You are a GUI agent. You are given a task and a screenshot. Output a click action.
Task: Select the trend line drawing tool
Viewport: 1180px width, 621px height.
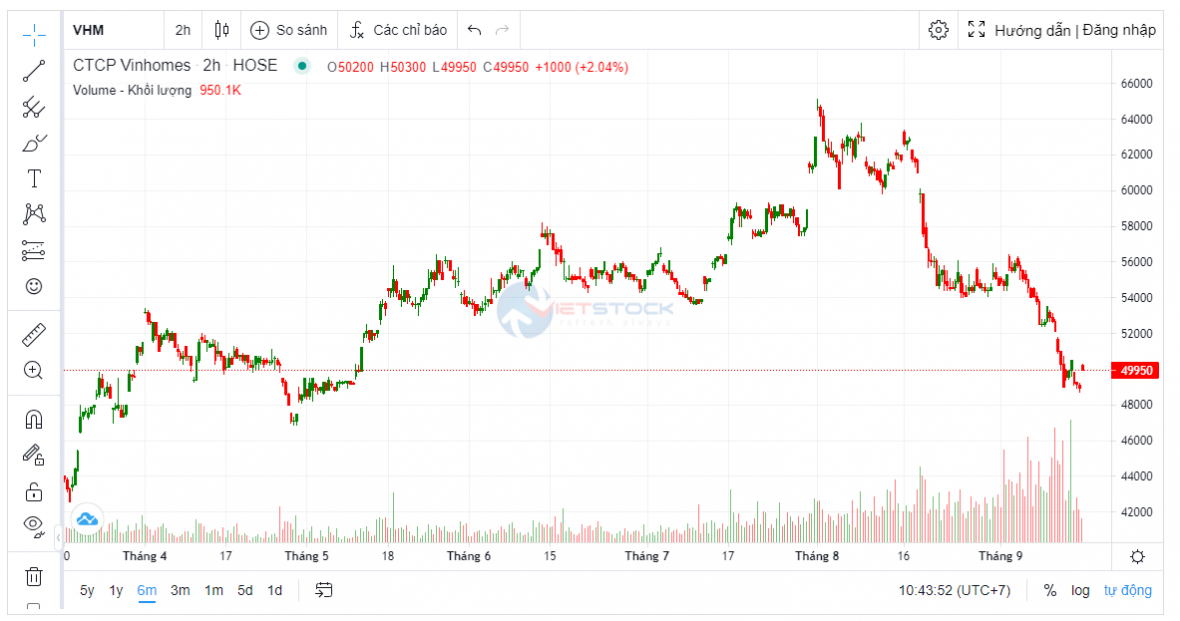pos(34,71)
